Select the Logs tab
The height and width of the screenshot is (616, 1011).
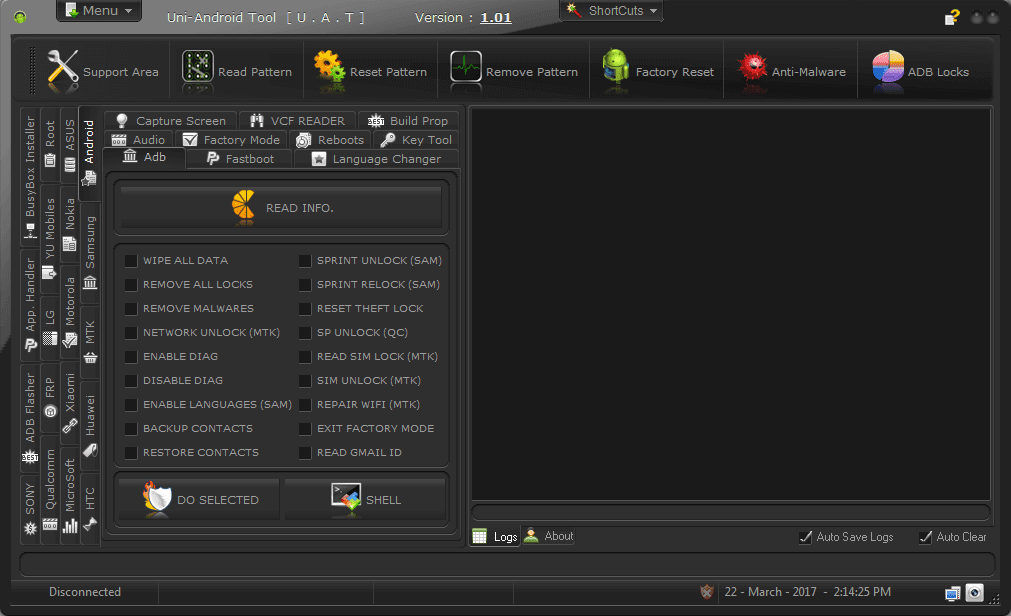pyautogui.click(x=495, y=537)
